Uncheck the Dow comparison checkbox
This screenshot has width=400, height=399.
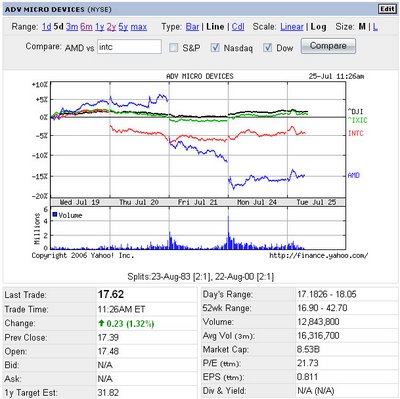pos(267,48)
